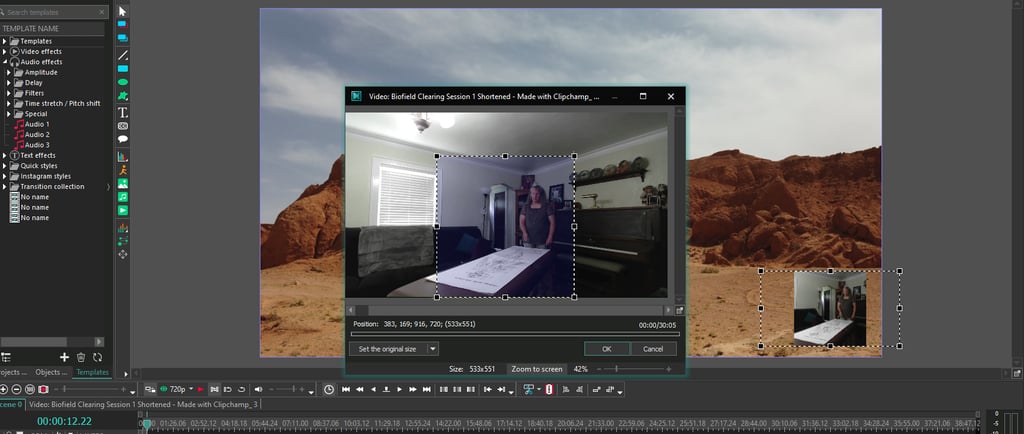Select the Audio 3 template
This screenshot has width=1024, height=434.
click(37, 145)
